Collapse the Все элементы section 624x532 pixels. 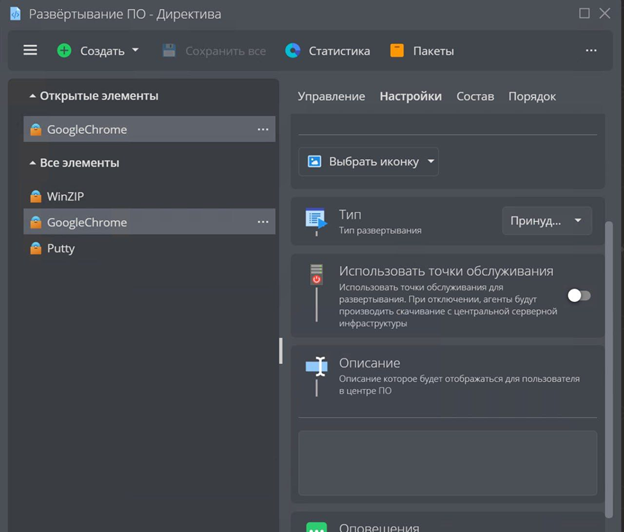point(33,163)
